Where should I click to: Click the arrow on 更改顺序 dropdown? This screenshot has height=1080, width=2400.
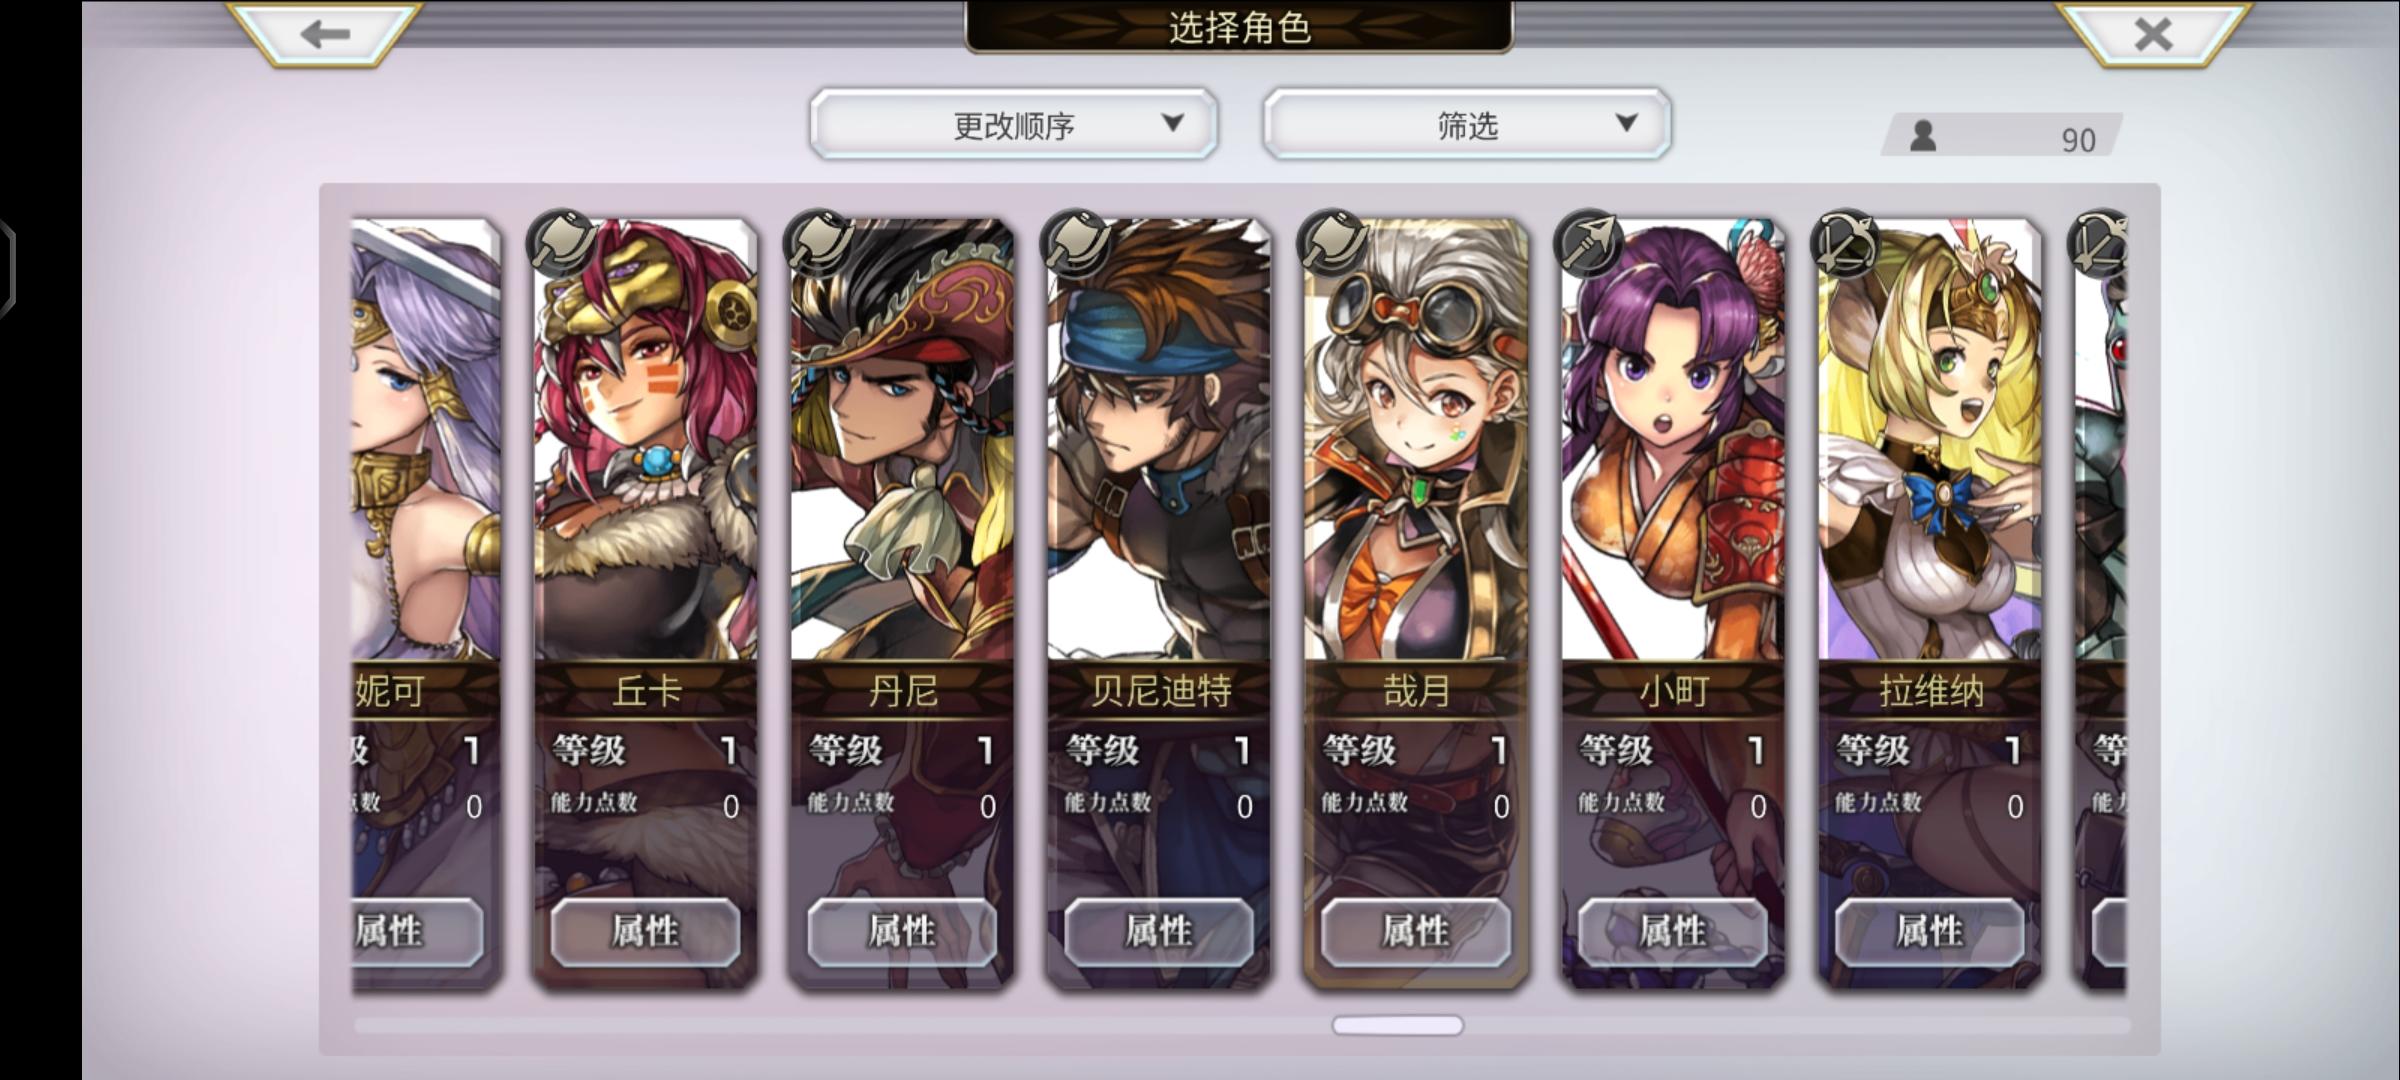coord(1173,123)
